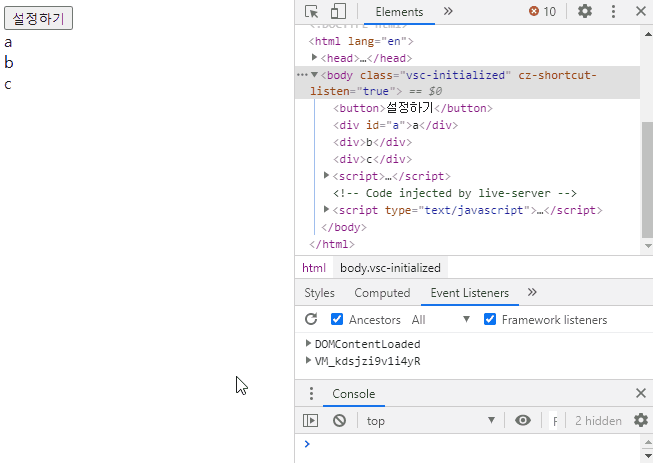Screen dimensions: 653x463
Task: Open the console drawer three-dot menu
Action: pyautogui.click(x=312, y=393)
